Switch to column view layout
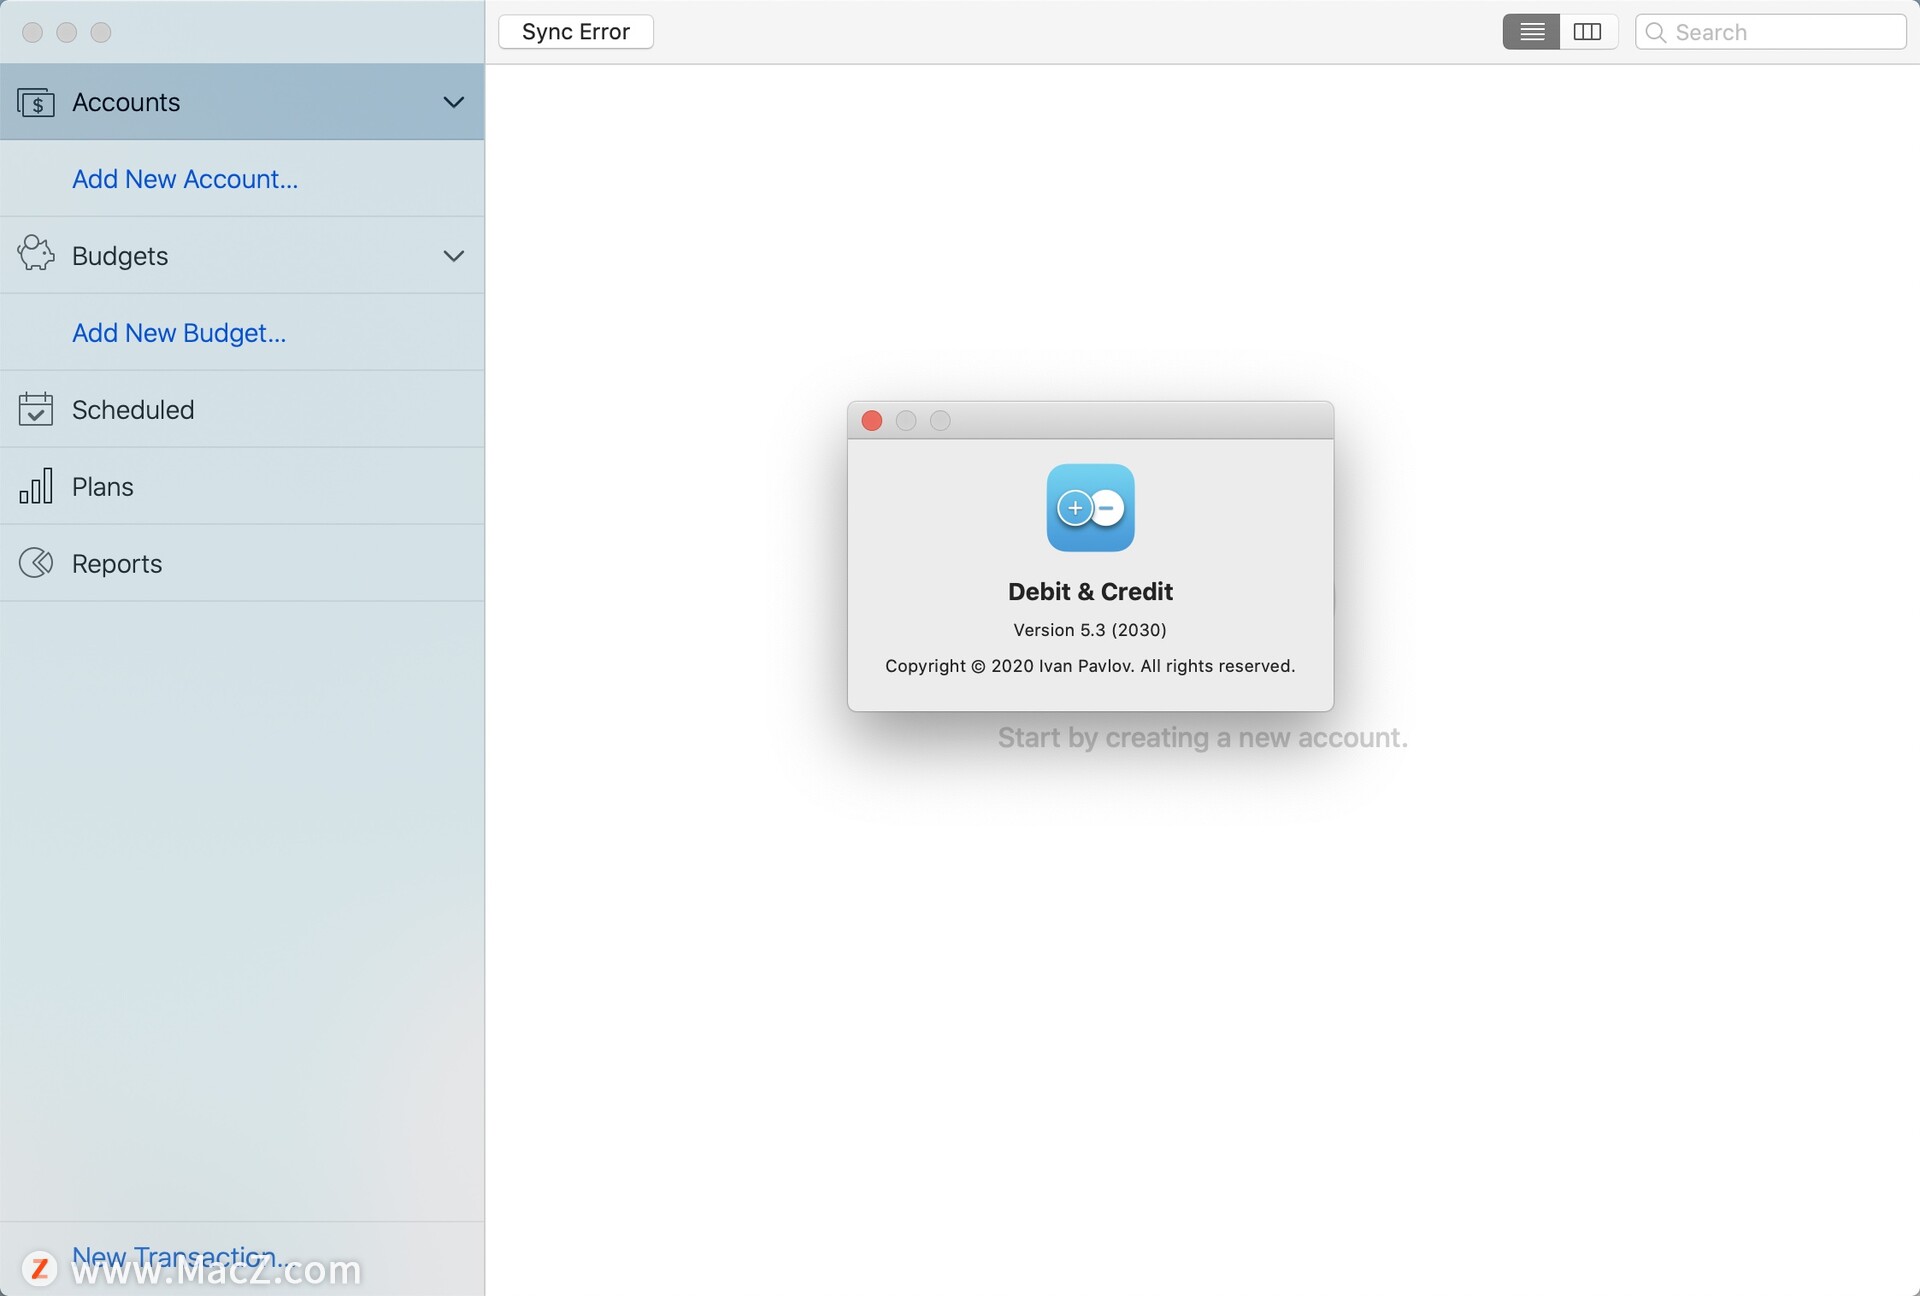This screenshot has width=1920, height=1296. 1588,32
